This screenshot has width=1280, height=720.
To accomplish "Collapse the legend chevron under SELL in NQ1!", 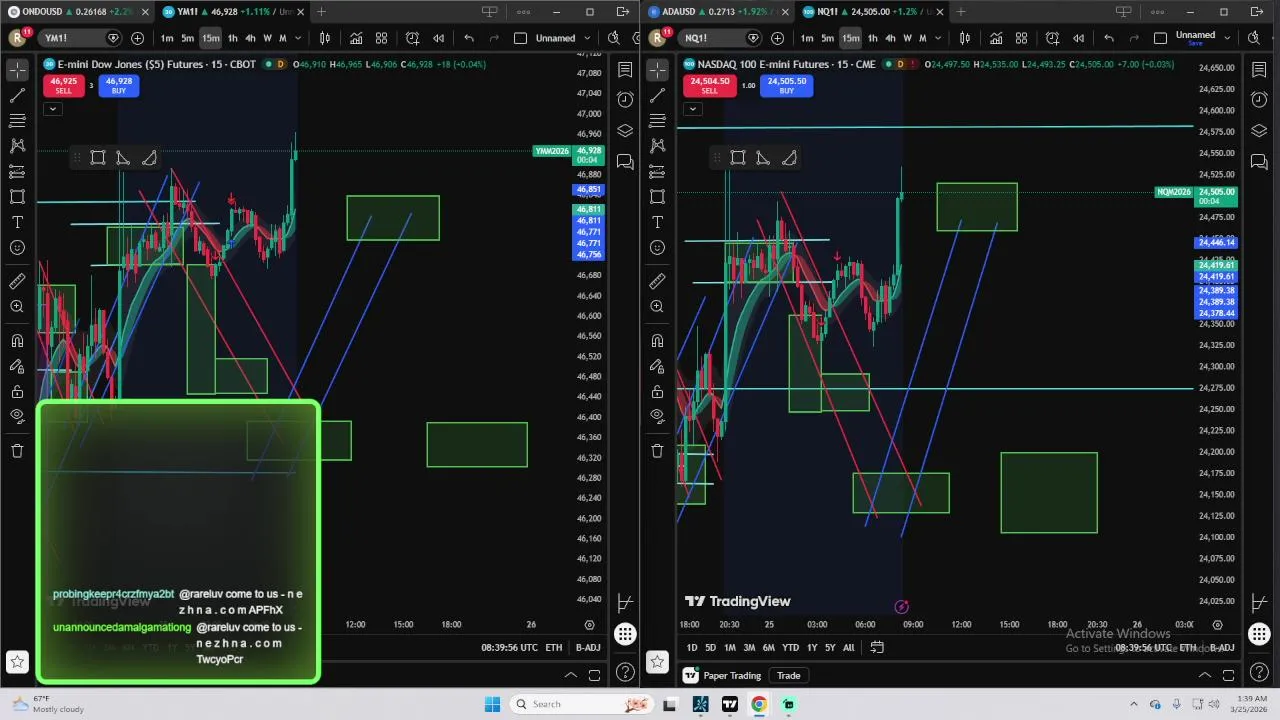I will (x=693, y=109).
